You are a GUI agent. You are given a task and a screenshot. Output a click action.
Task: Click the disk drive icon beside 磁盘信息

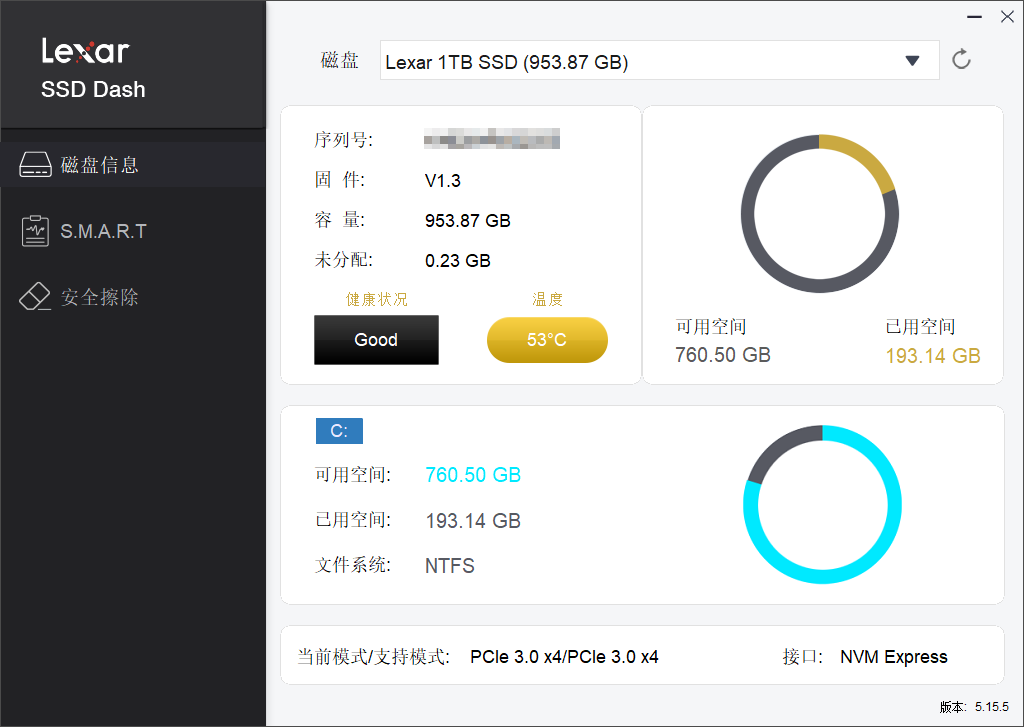point(35,165)
